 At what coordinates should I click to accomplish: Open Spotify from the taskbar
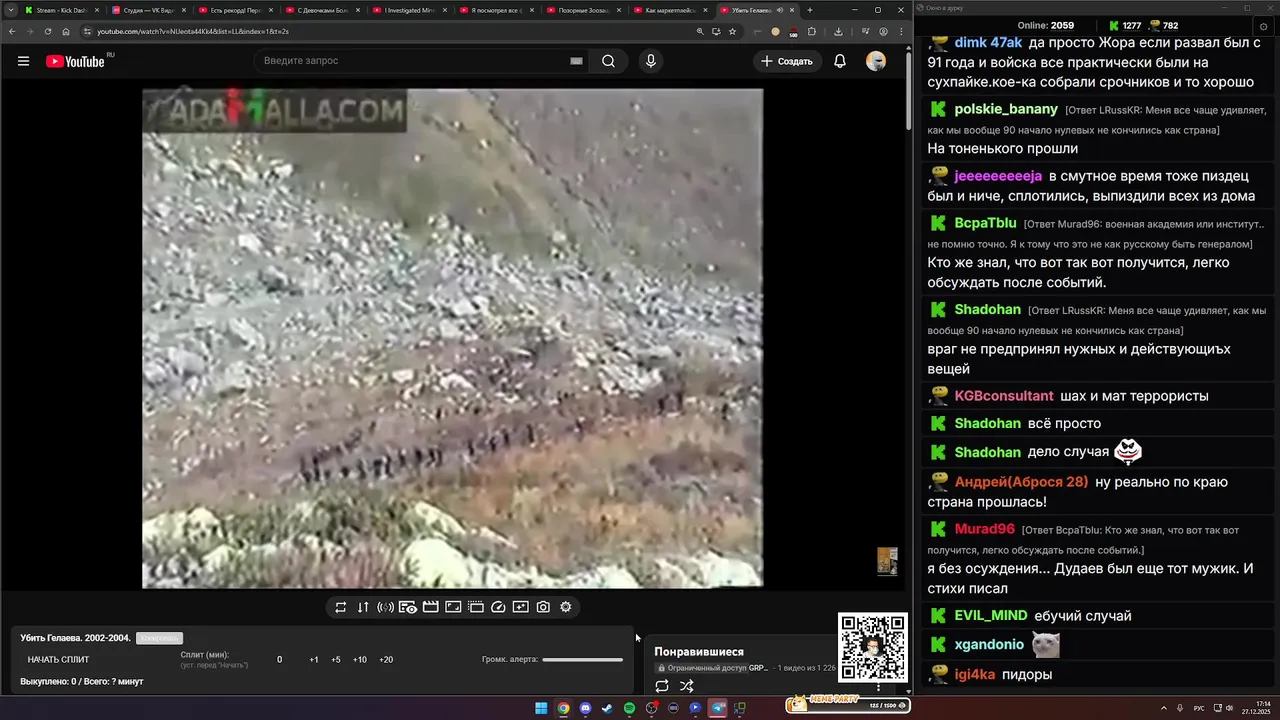(x=629, y=708)
